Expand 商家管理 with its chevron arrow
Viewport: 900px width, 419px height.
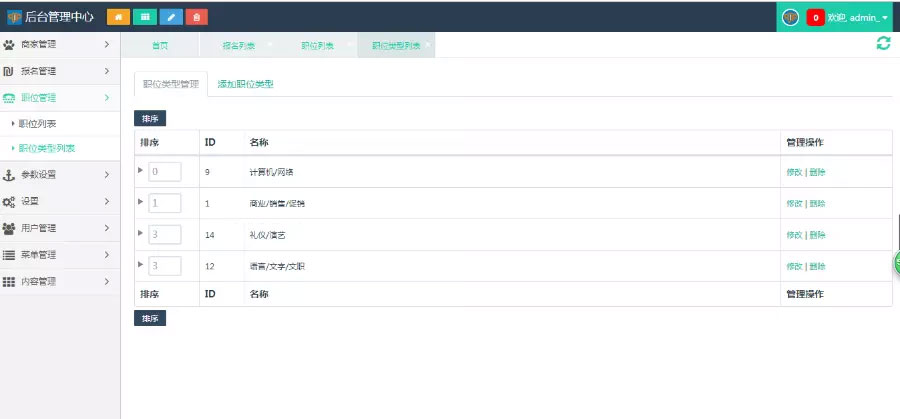pos(107,44)
